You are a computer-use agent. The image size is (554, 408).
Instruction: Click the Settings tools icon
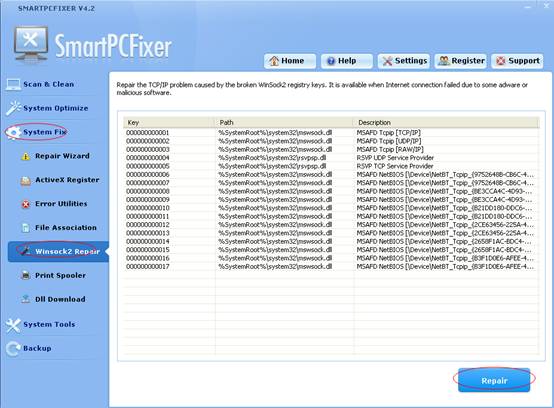tap(387, 61)
